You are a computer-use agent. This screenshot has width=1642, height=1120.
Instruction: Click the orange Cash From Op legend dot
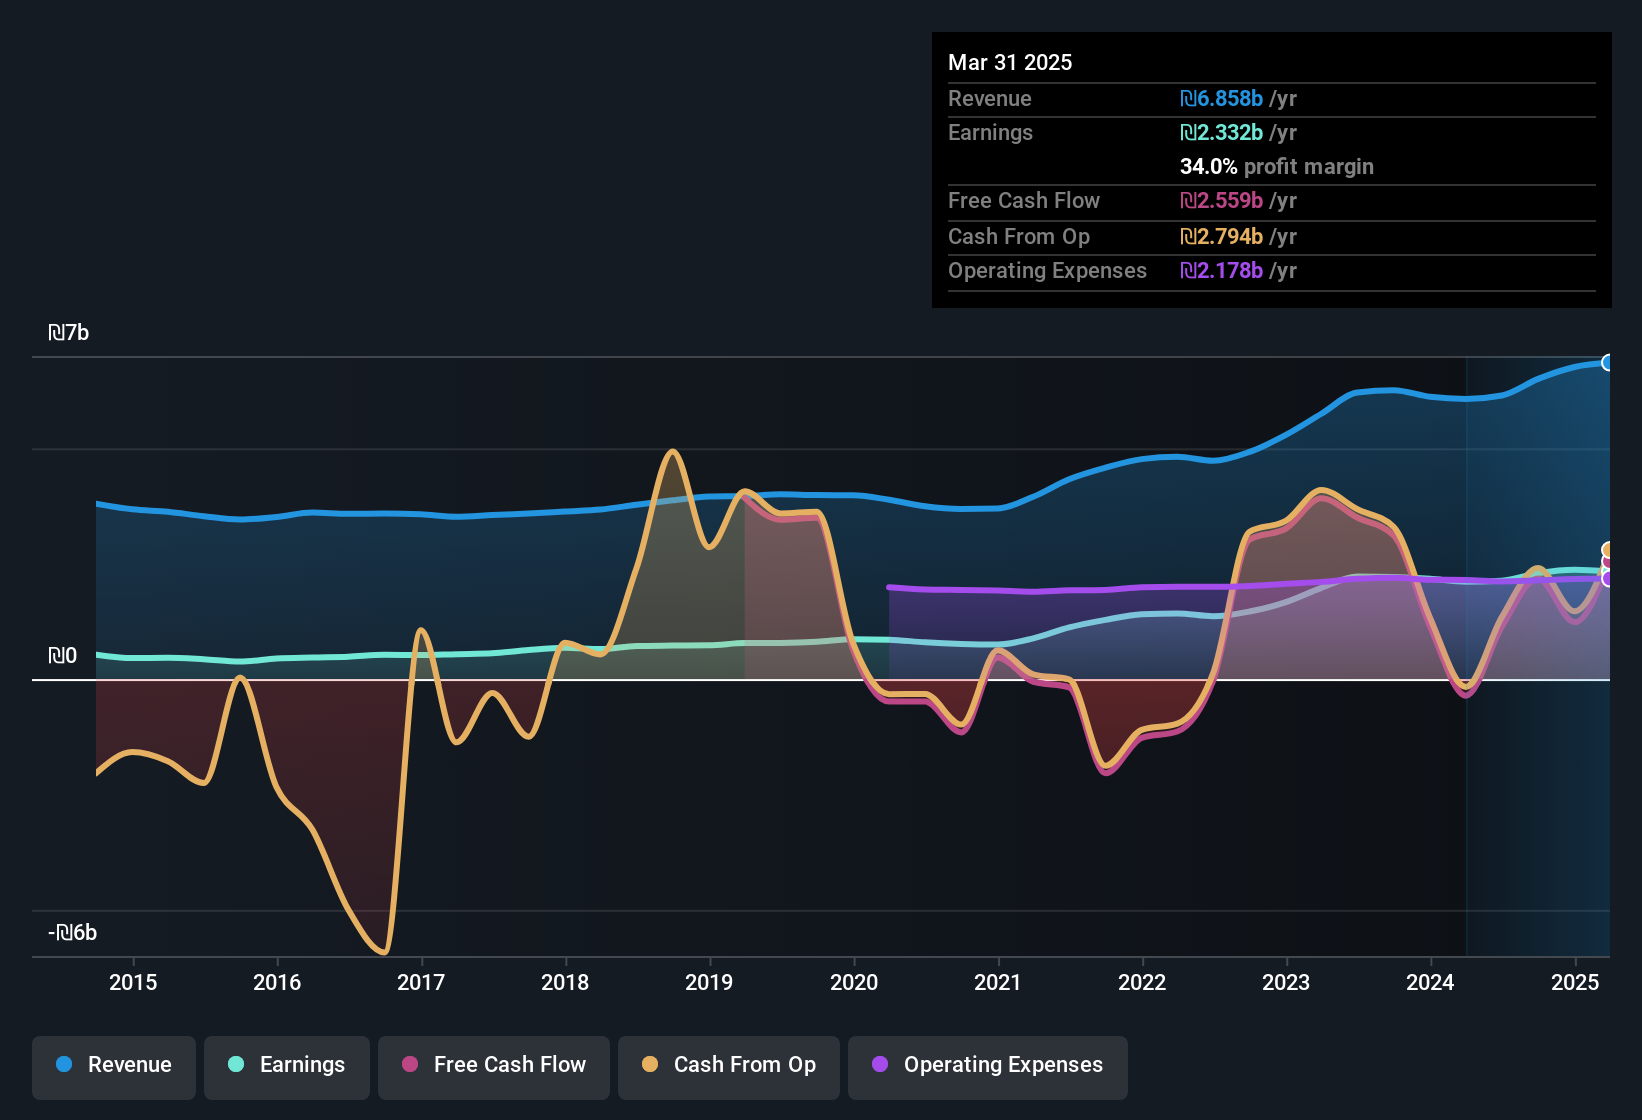pos(650,1065)
